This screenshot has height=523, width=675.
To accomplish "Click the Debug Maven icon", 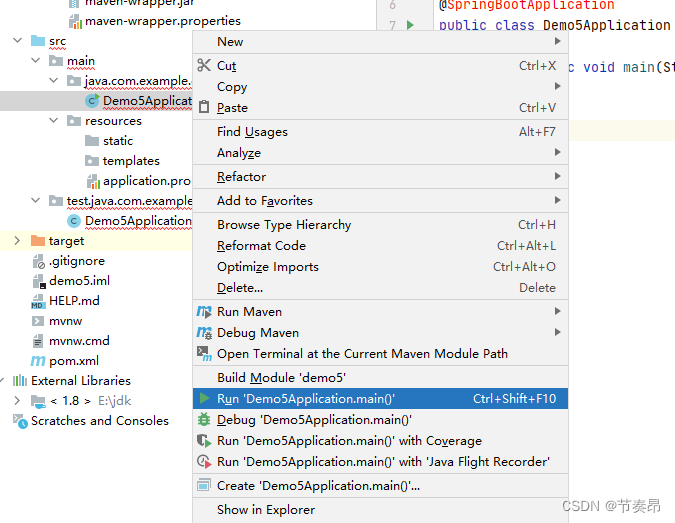I will 204,332.
